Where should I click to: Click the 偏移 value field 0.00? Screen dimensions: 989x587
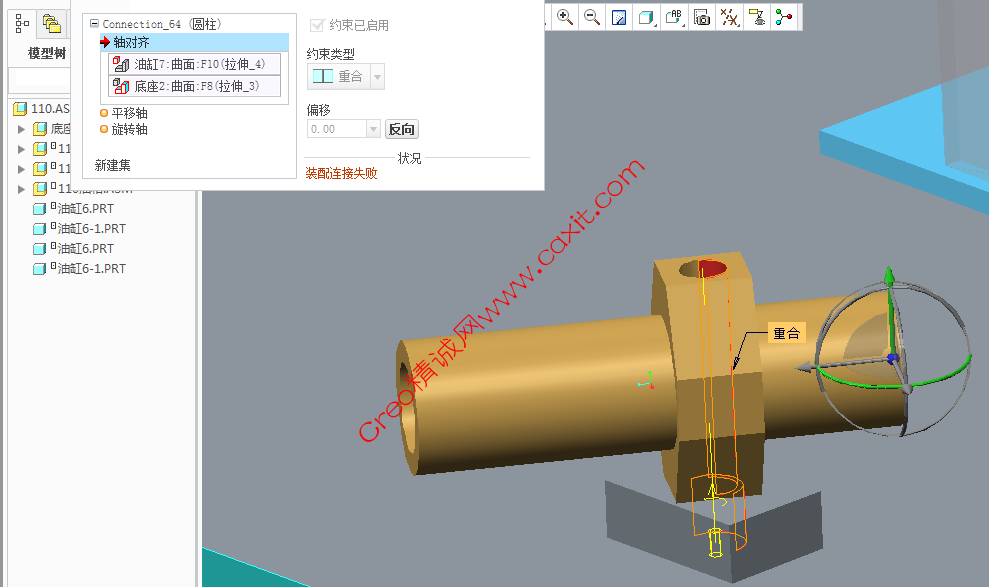click(337, 129)
